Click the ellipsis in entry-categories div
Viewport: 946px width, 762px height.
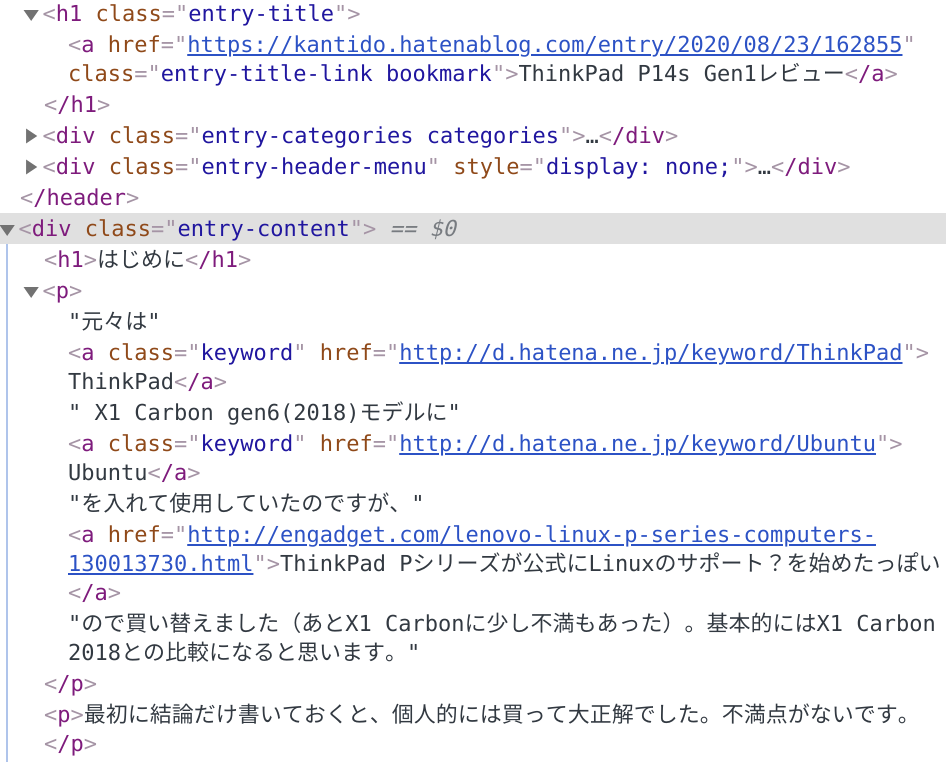[x=592, y=136]
